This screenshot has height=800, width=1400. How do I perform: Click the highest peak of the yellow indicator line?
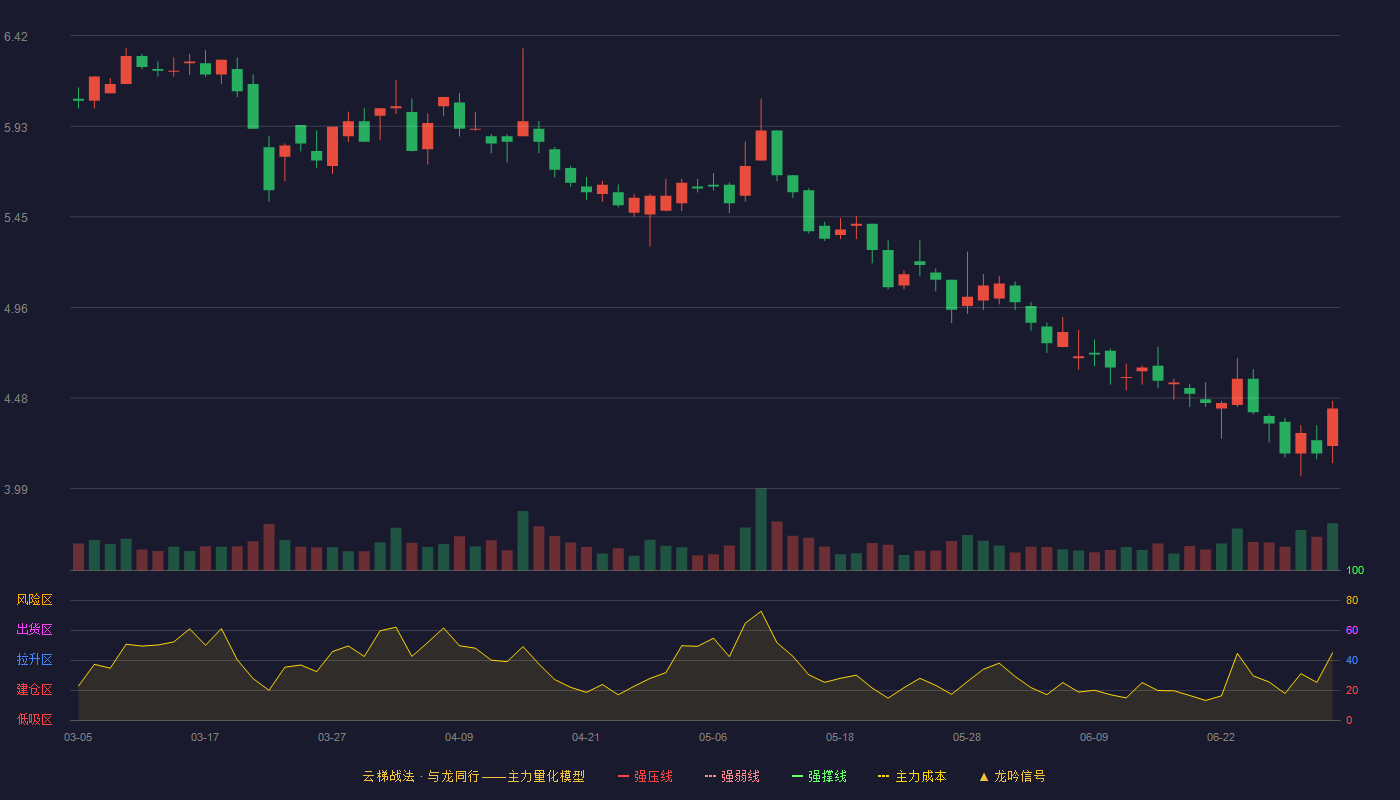(761, 611)
